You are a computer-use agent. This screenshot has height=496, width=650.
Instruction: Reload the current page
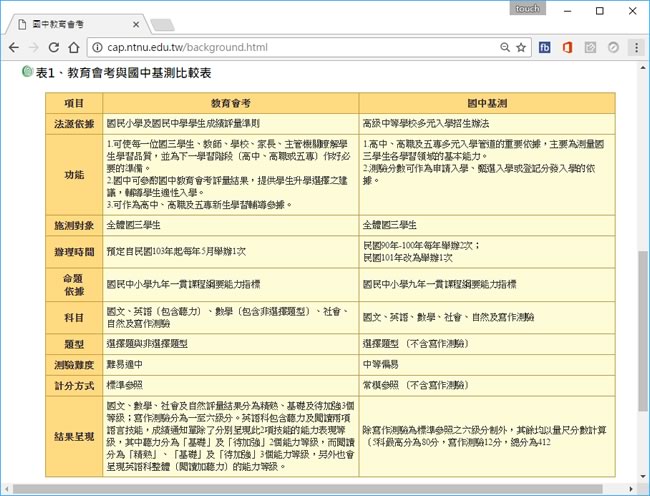[x=53, y=47]
